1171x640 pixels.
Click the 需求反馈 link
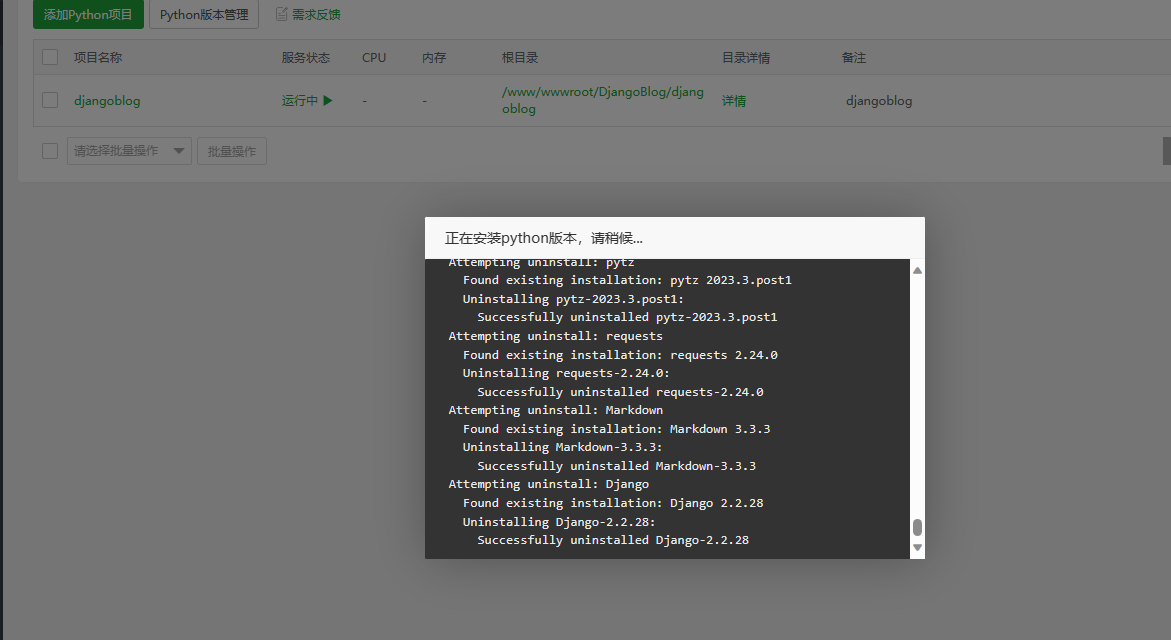point(316,14)
